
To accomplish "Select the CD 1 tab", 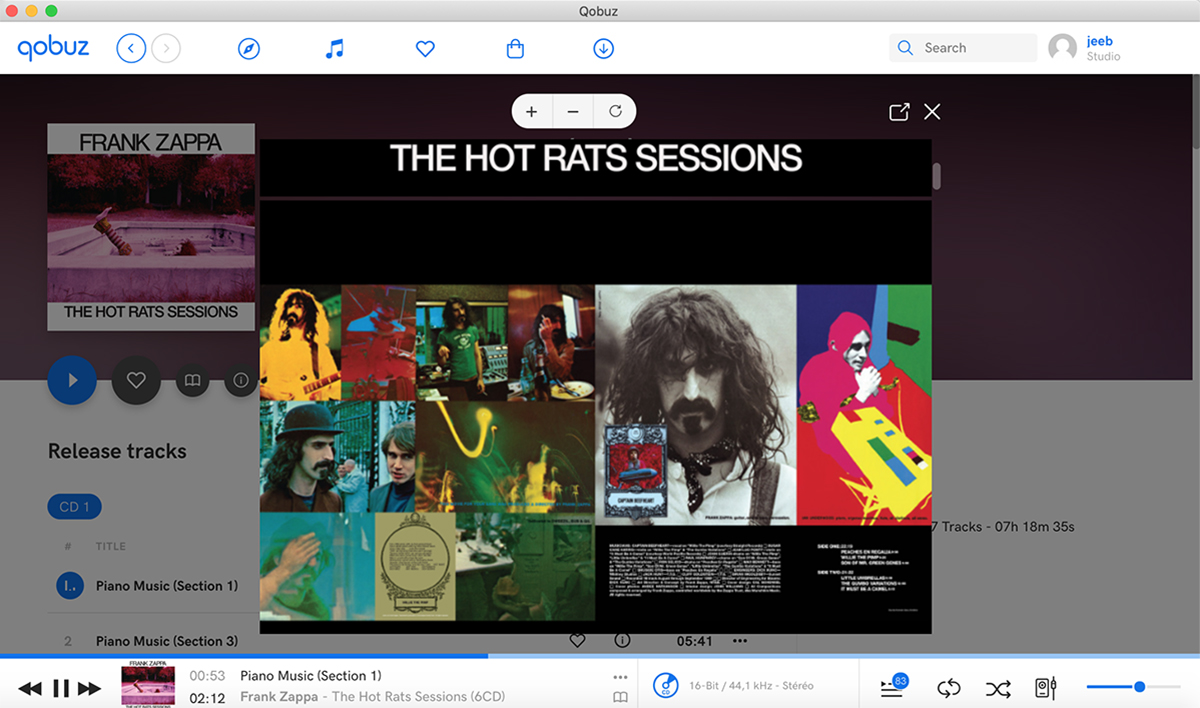I will coord(75,507).
